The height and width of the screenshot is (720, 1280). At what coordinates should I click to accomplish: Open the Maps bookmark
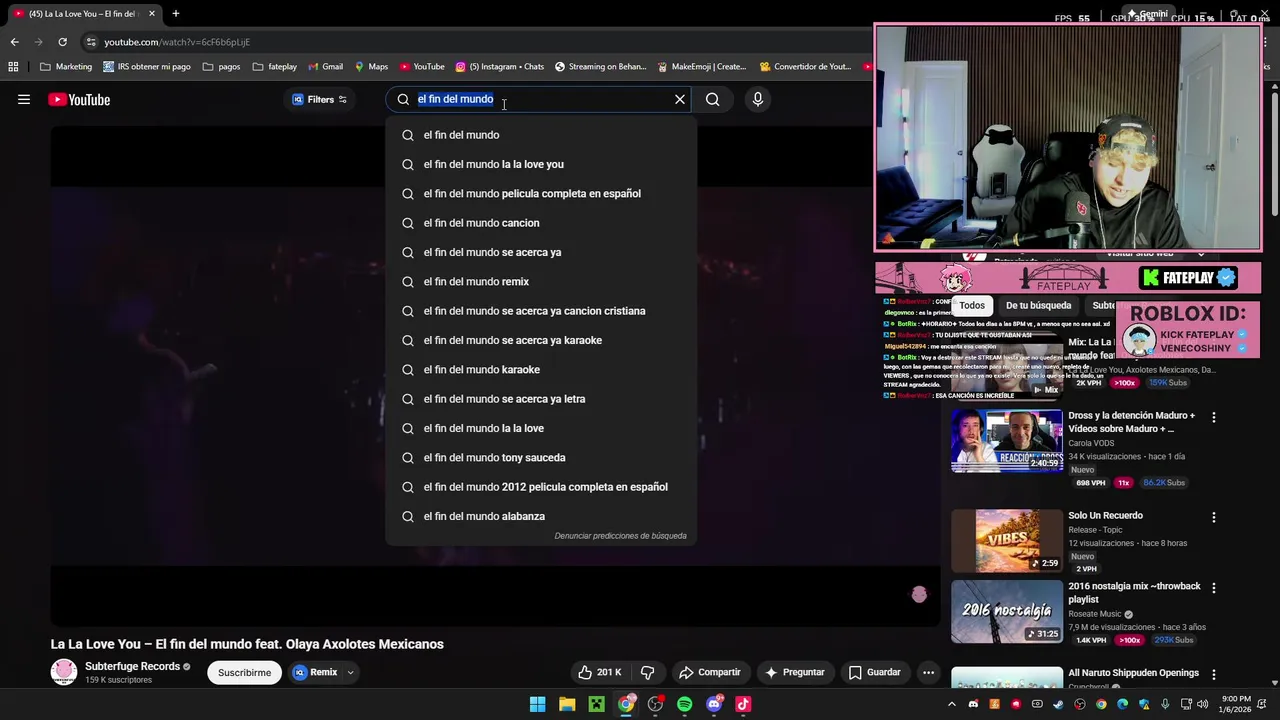(x=371, y=67)
